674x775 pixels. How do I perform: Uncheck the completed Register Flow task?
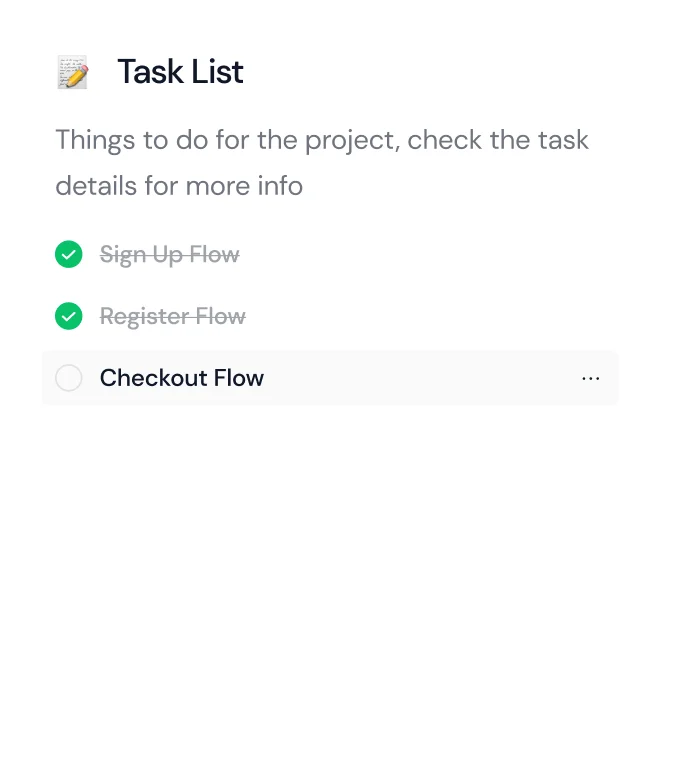click(69, 316)
